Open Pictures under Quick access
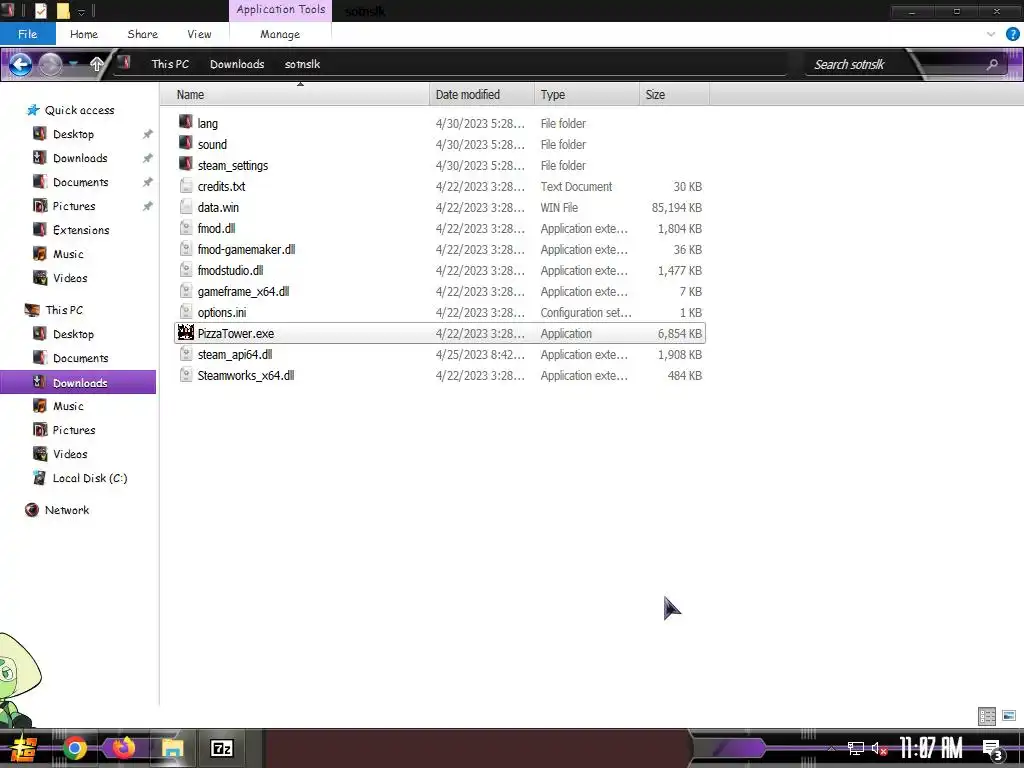 click(74, 206)
